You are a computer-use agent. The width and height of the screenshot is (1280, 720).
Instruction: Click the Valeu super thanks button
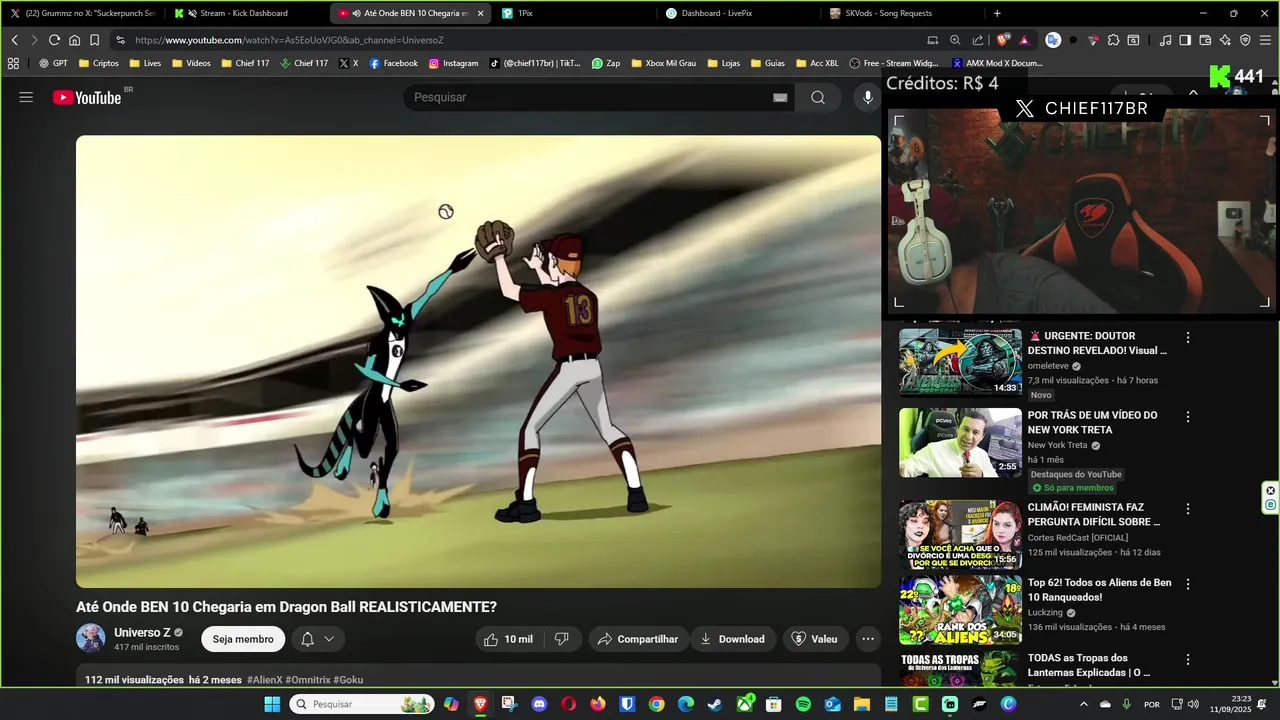(814, 639)
